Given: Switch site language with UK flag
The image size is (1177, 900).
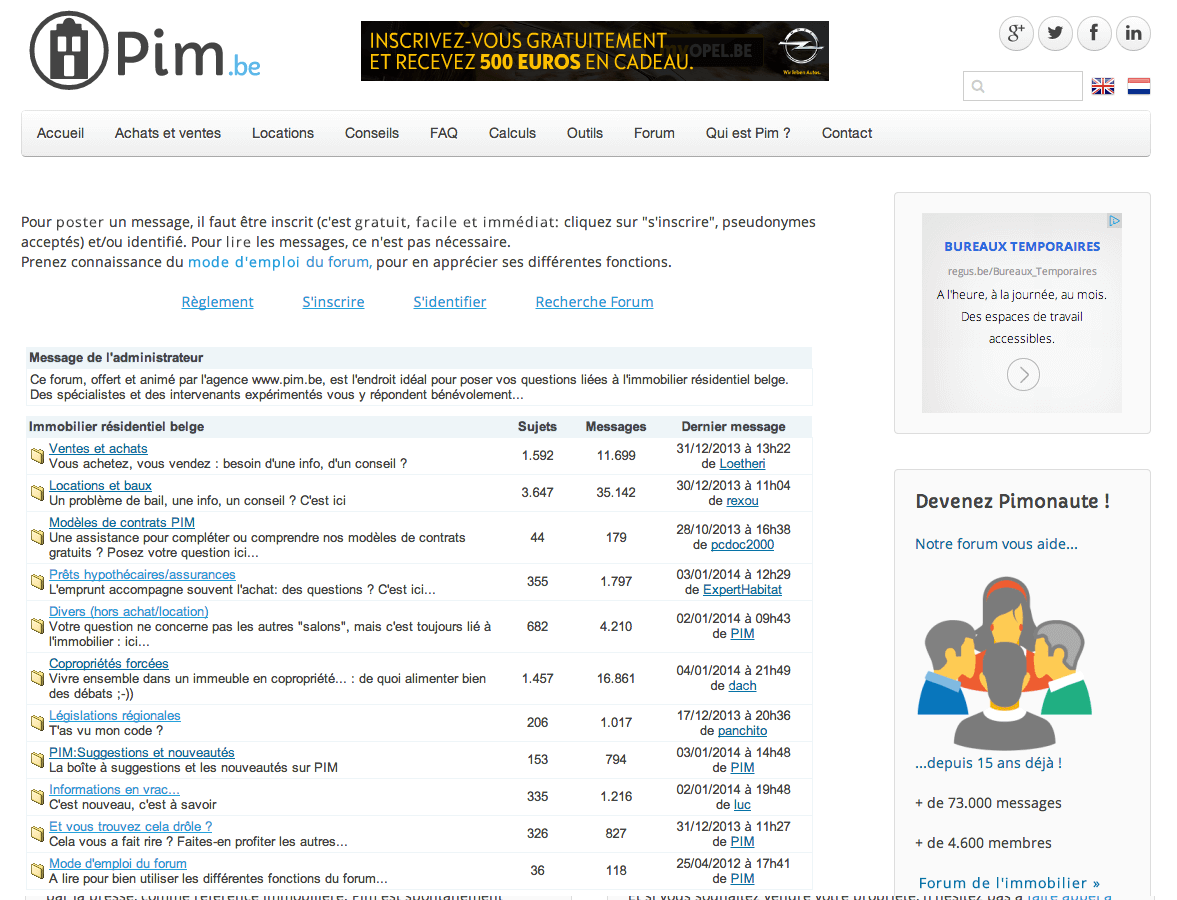Looking at the screenshot, I should [1103, 86].
